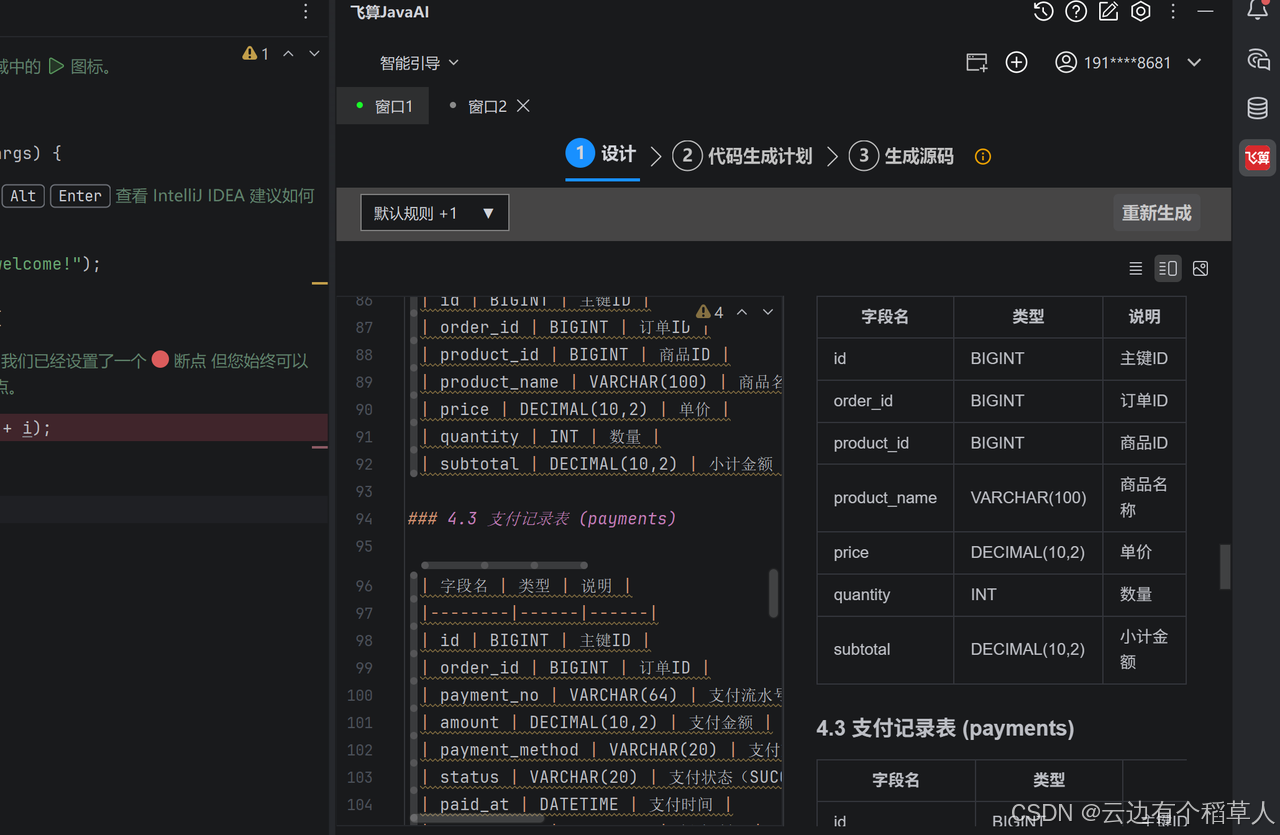Click line number 100 in the gutter
Viewport: 1280px width, 835px height.
[359, 695]
